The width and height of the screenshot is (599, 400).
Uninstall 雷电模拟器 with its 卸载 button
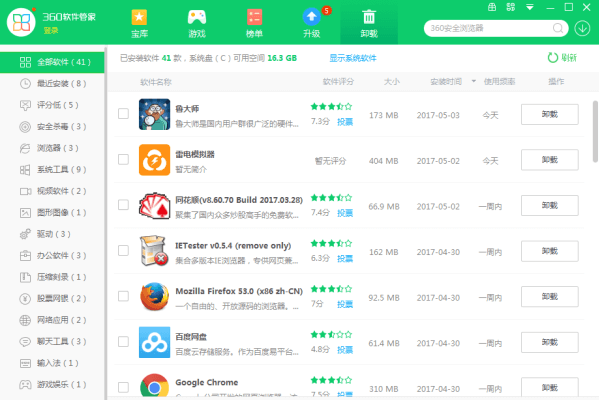coord(550,160)
